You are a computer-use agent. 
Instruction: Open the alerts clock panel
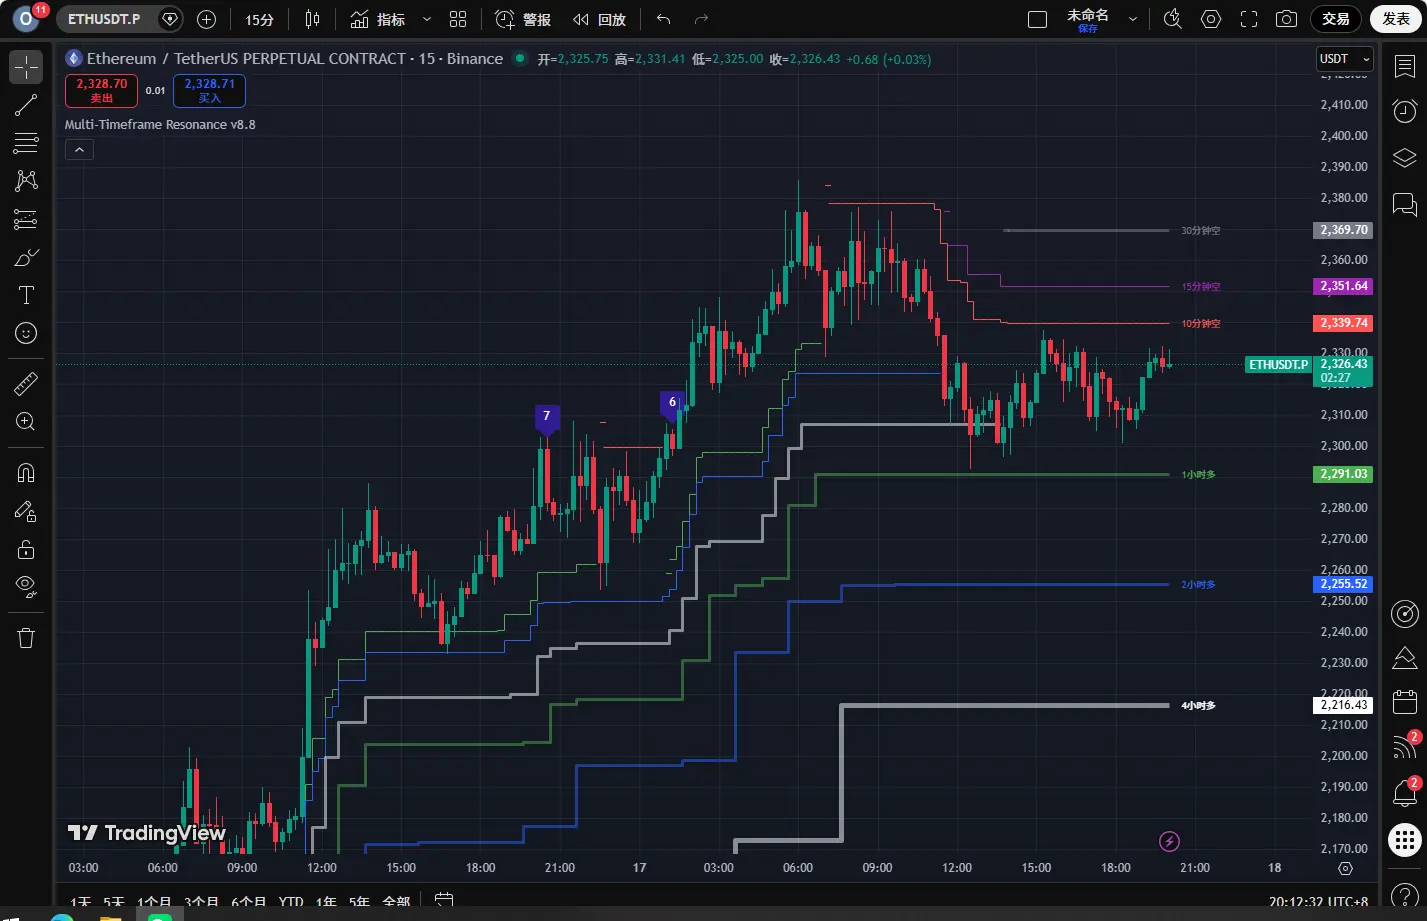coord(1405,110)
